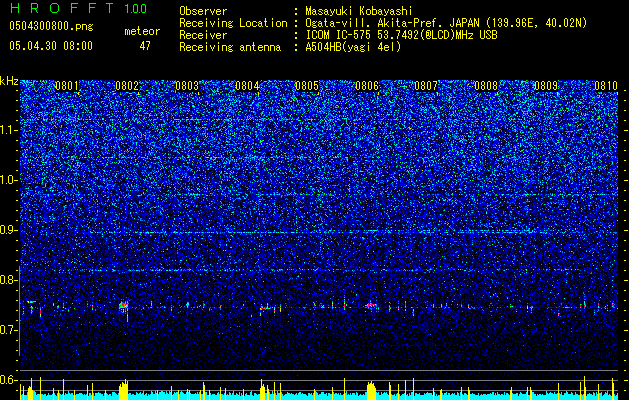The image size is (629, 400).
Task: Click the 0806 time marker
Action: (367, 86)
